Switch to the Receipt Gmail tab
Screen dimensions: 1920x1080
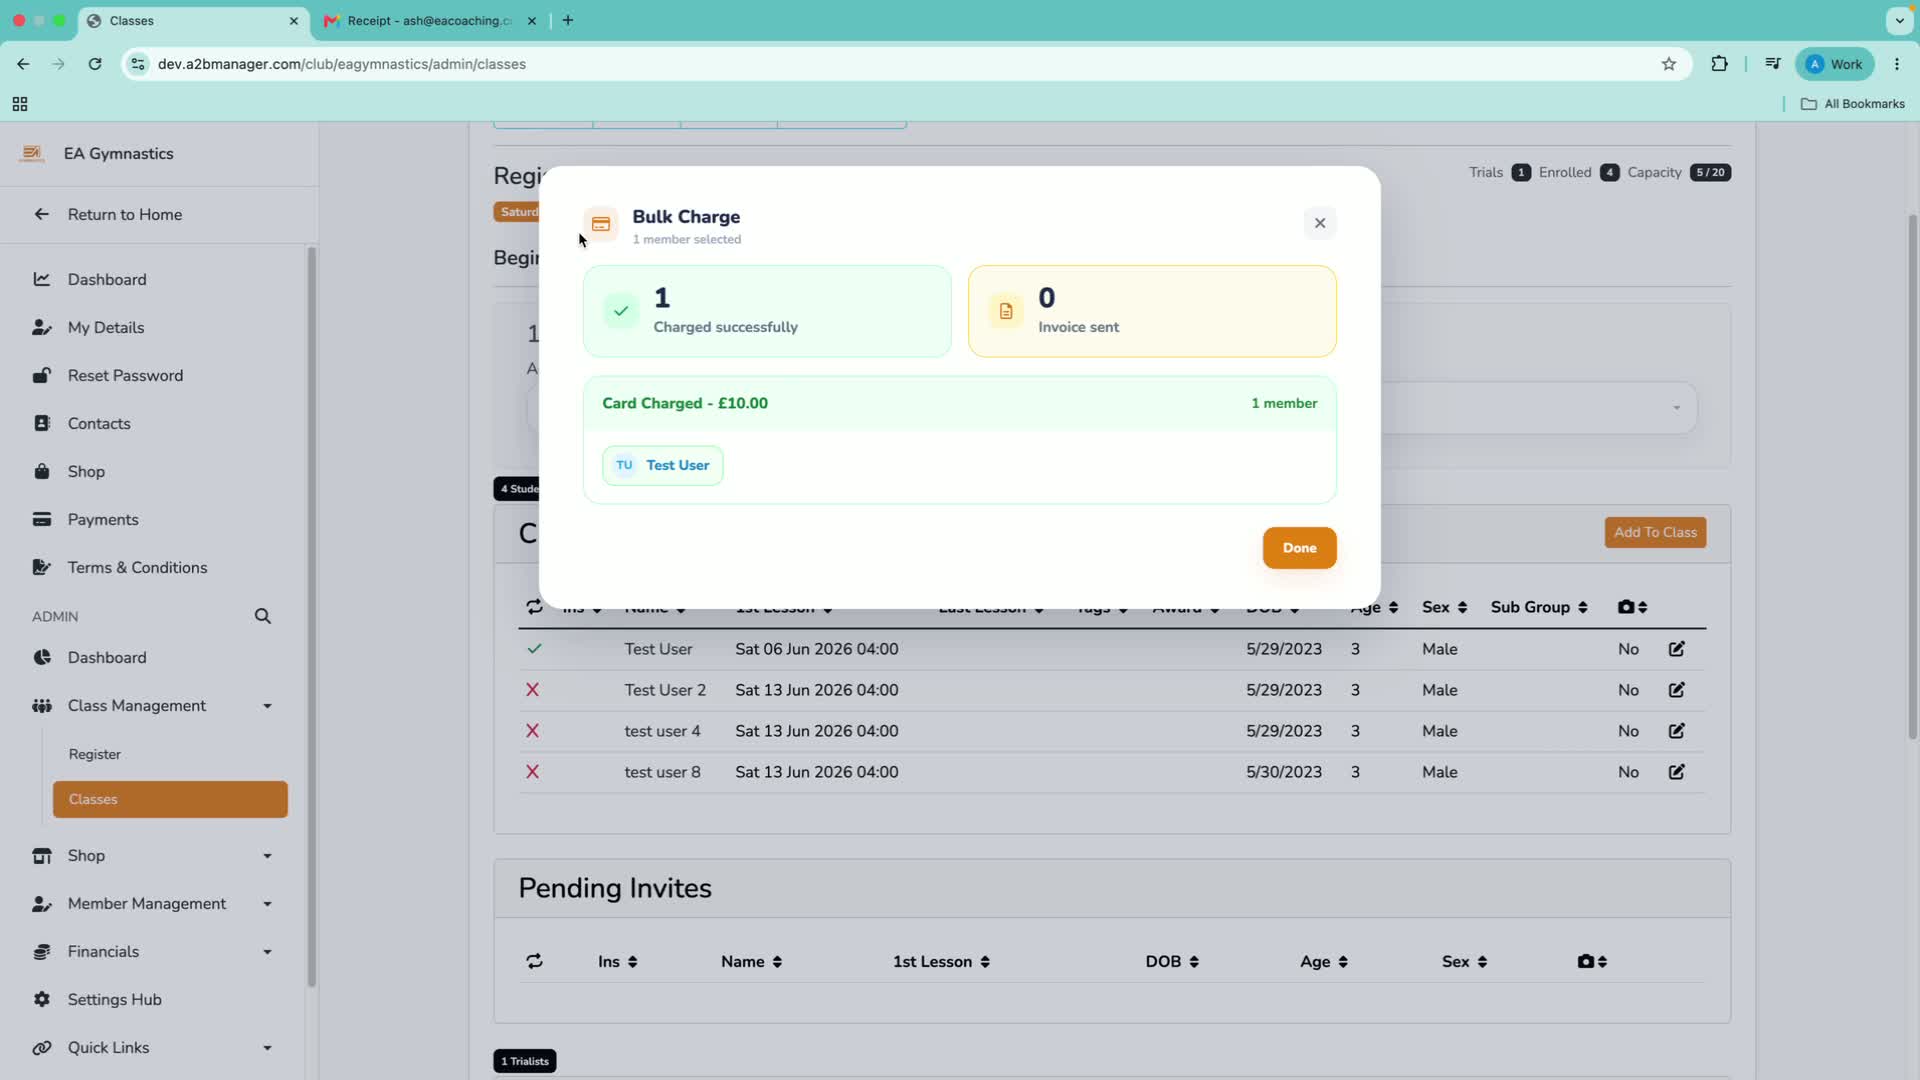[x=430, y=21]
